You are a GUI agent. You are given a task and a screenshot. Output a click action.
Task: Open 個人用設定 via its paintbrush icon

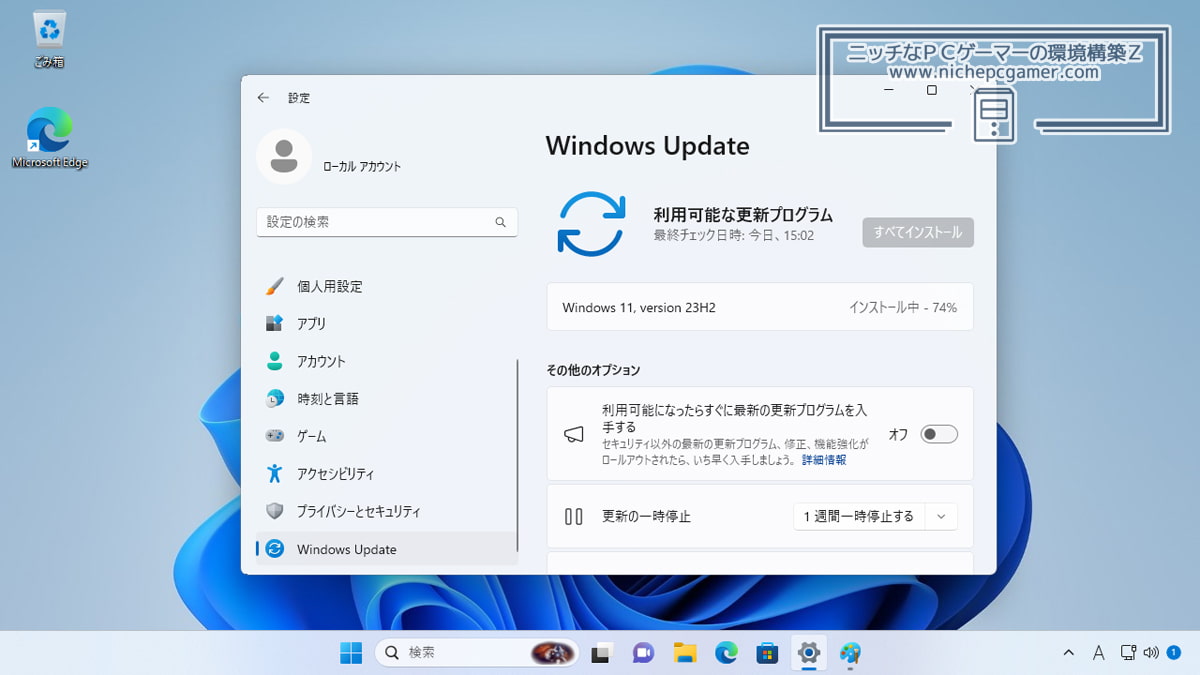point(275,286)
